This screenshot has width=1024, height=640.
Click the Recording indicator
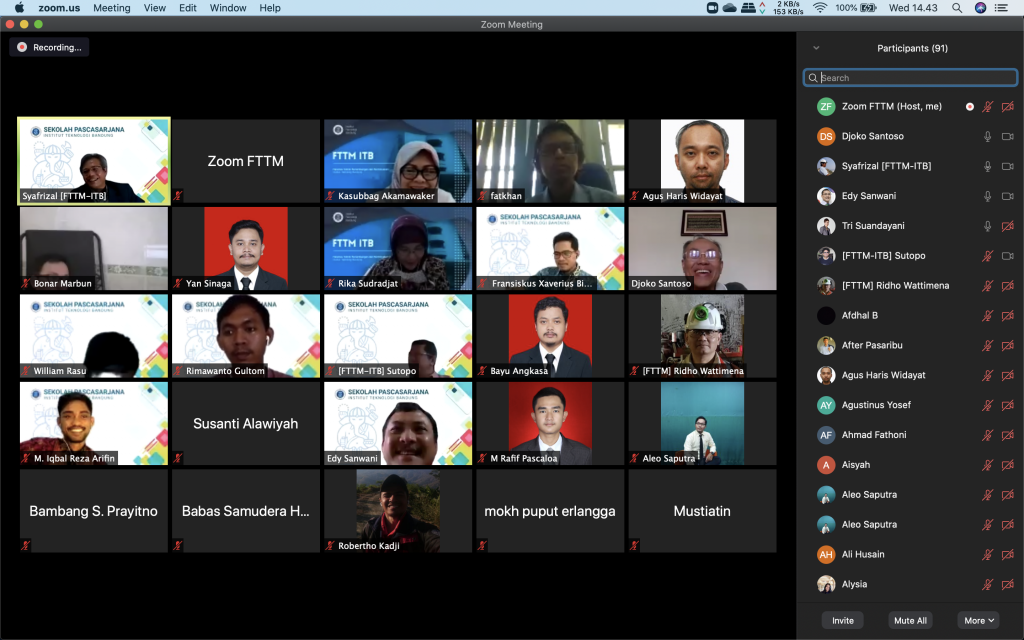tap(50, 47)
